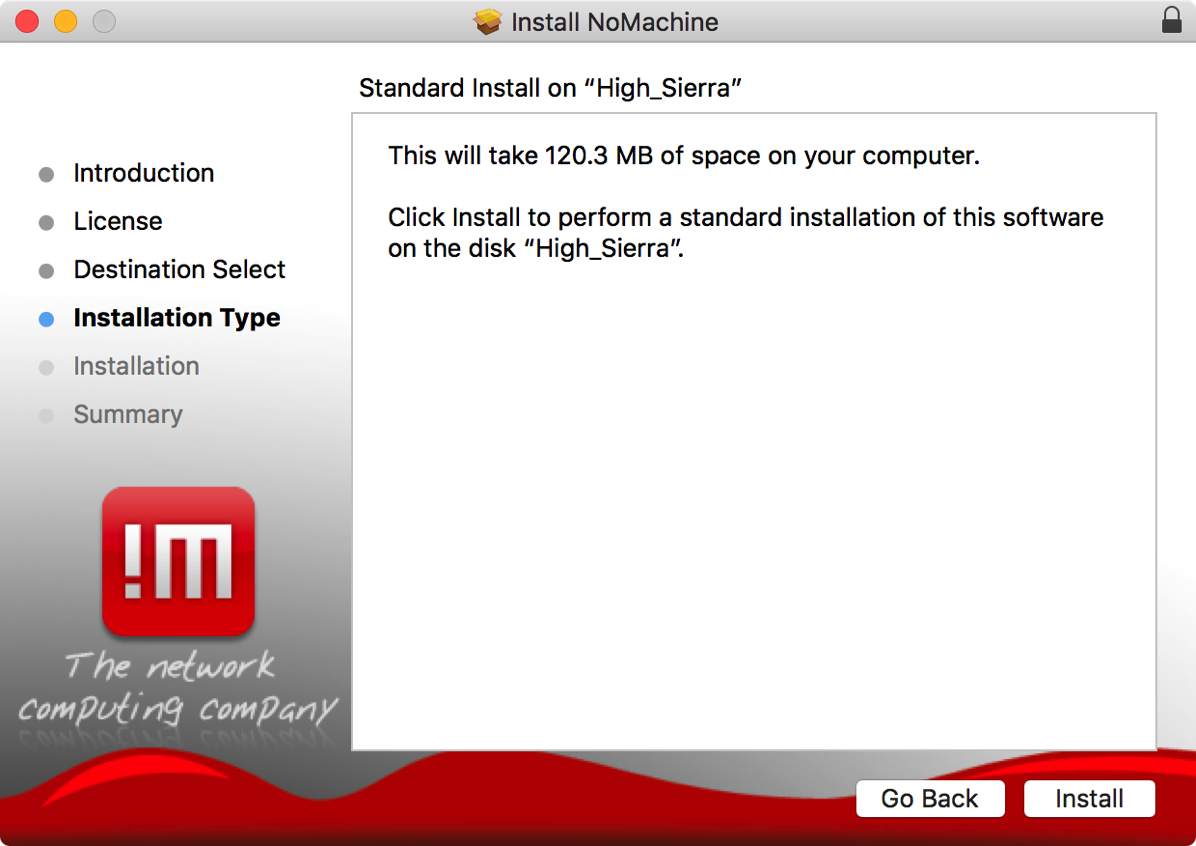
Task: Click the bullet beside Introduction
Action: click(x=47, y=175)
